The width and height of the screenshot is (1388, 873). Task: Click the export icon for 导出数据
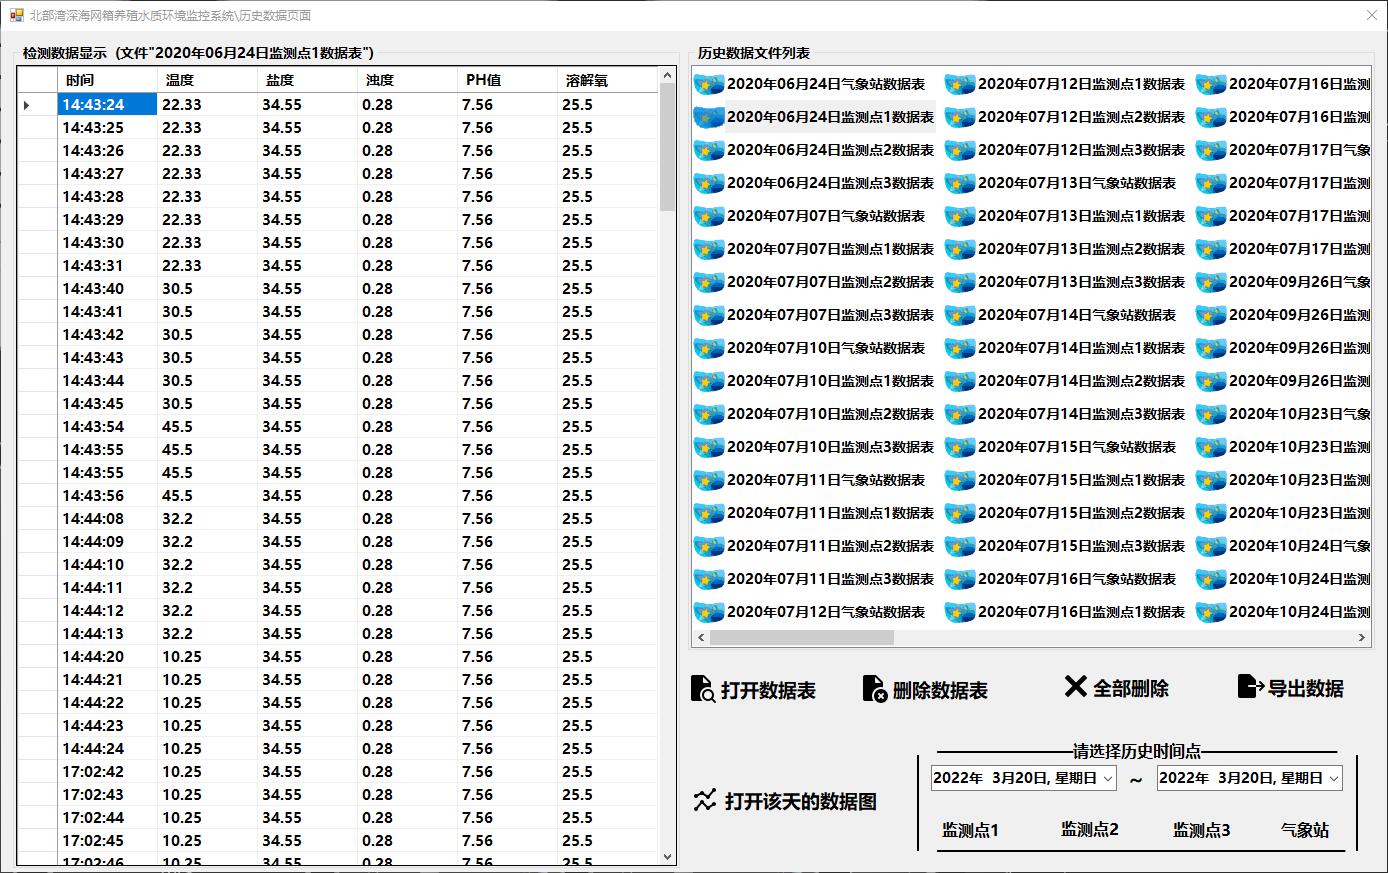click(1250, 687)
